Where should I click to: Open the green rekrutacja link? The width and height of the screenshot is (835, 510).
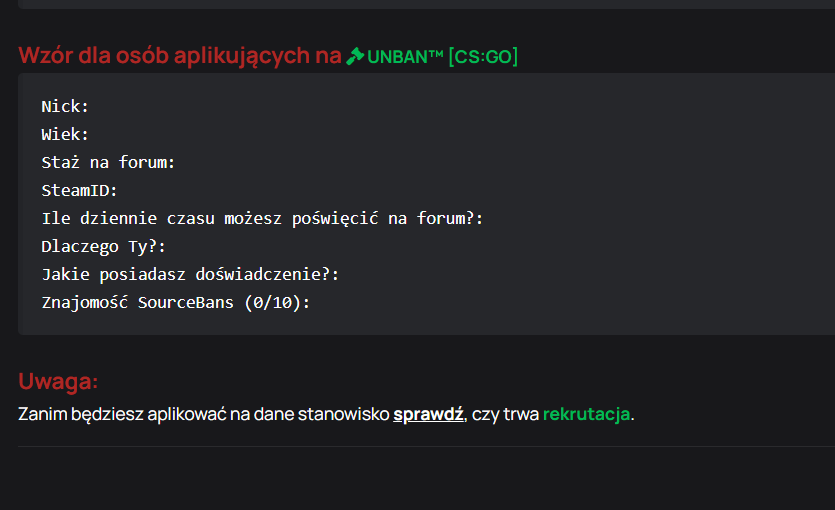pos(586,414)
